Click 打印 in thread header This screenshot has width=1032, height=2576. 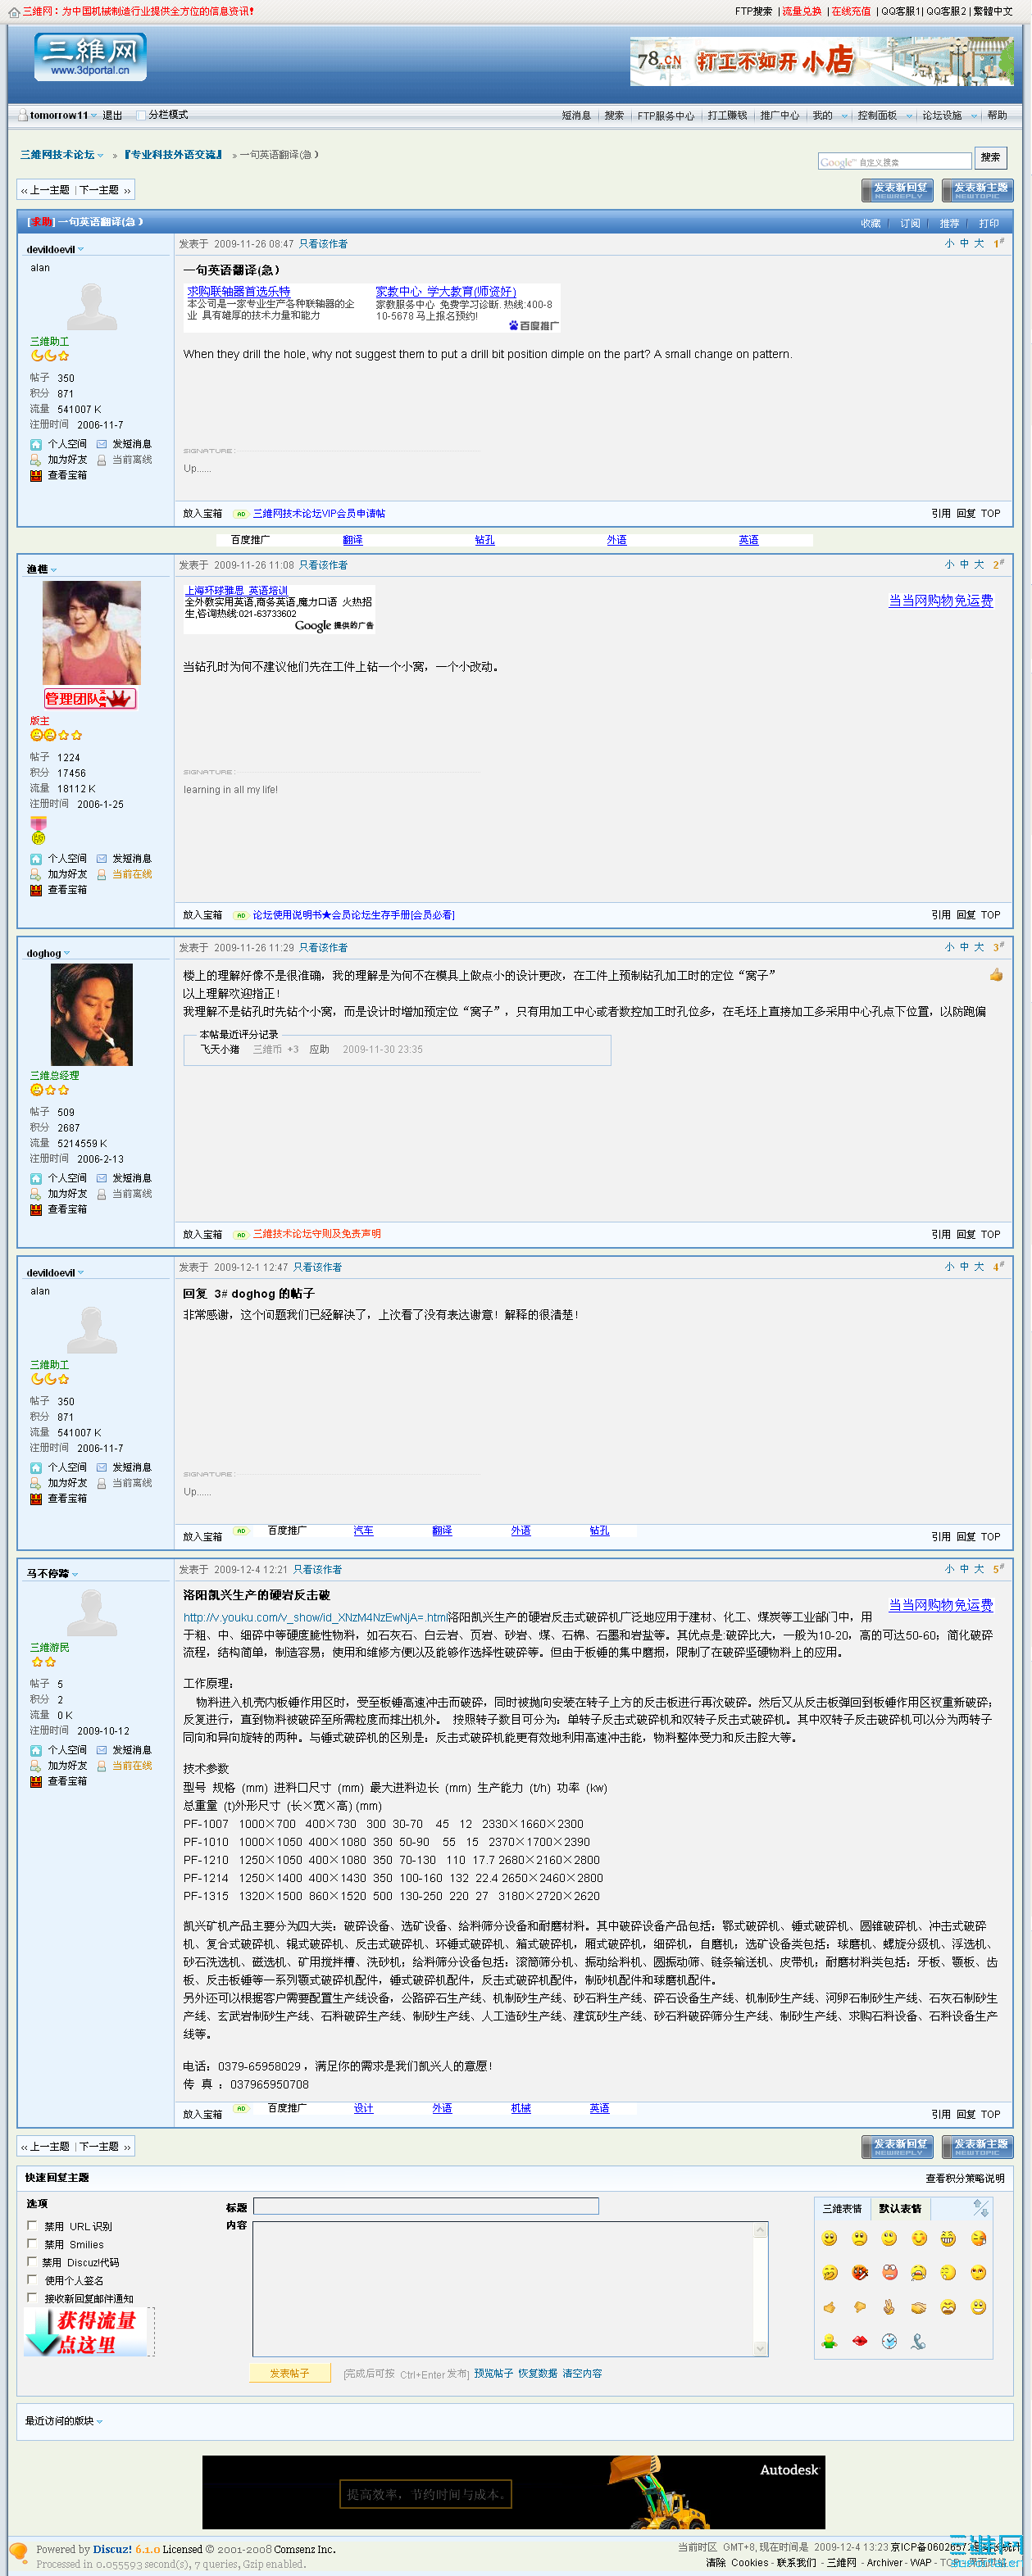coord(989,223)
